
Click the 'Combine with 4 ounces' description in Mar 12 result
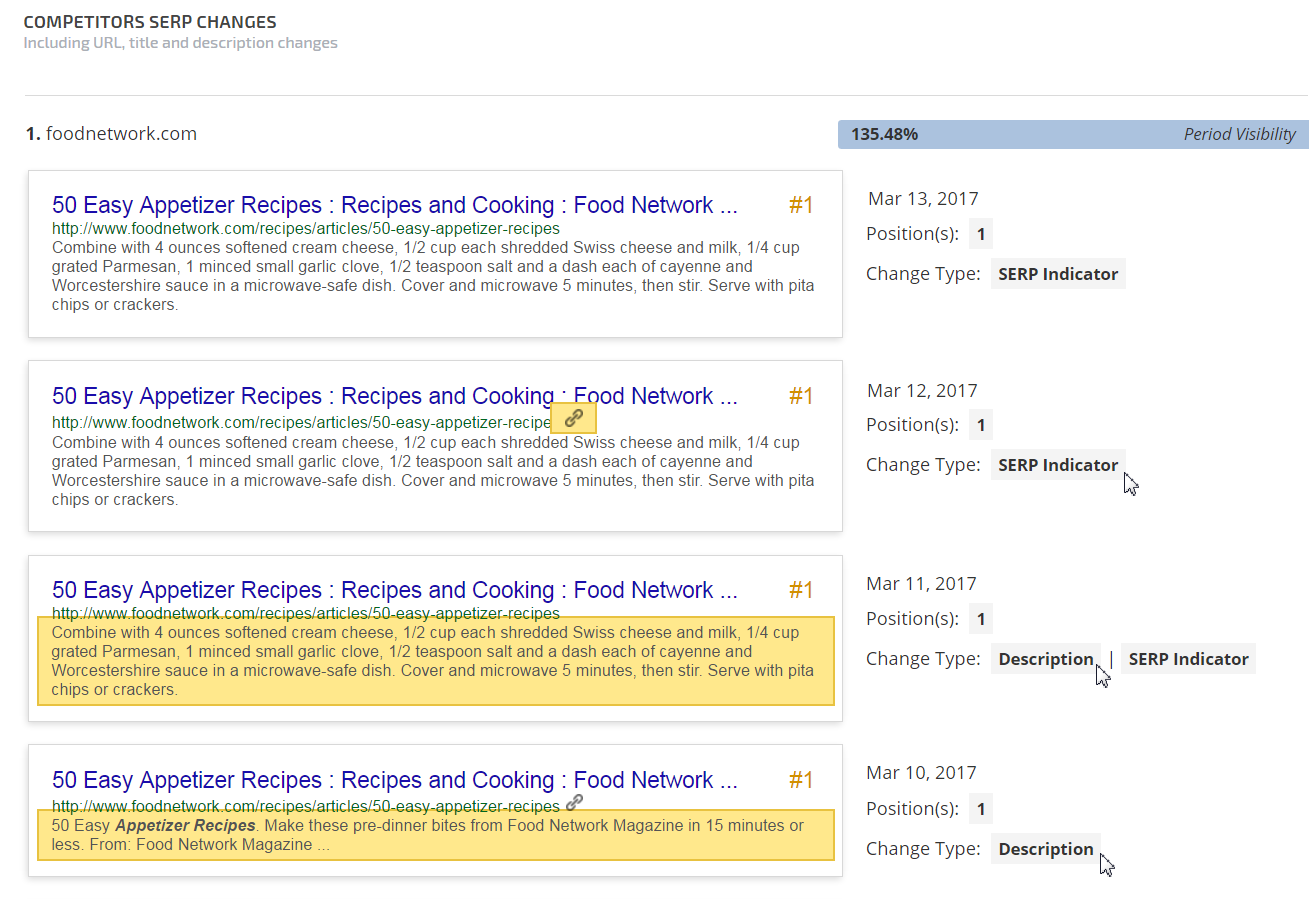coord(433,471)
